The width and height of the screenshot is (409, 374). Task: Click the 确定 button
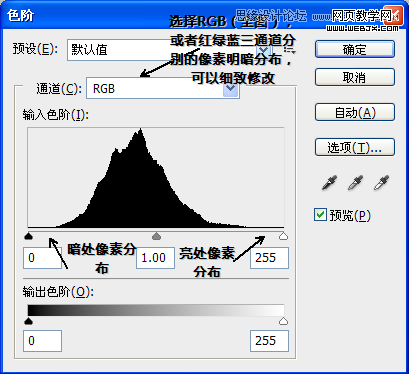[x=355, y=49]
